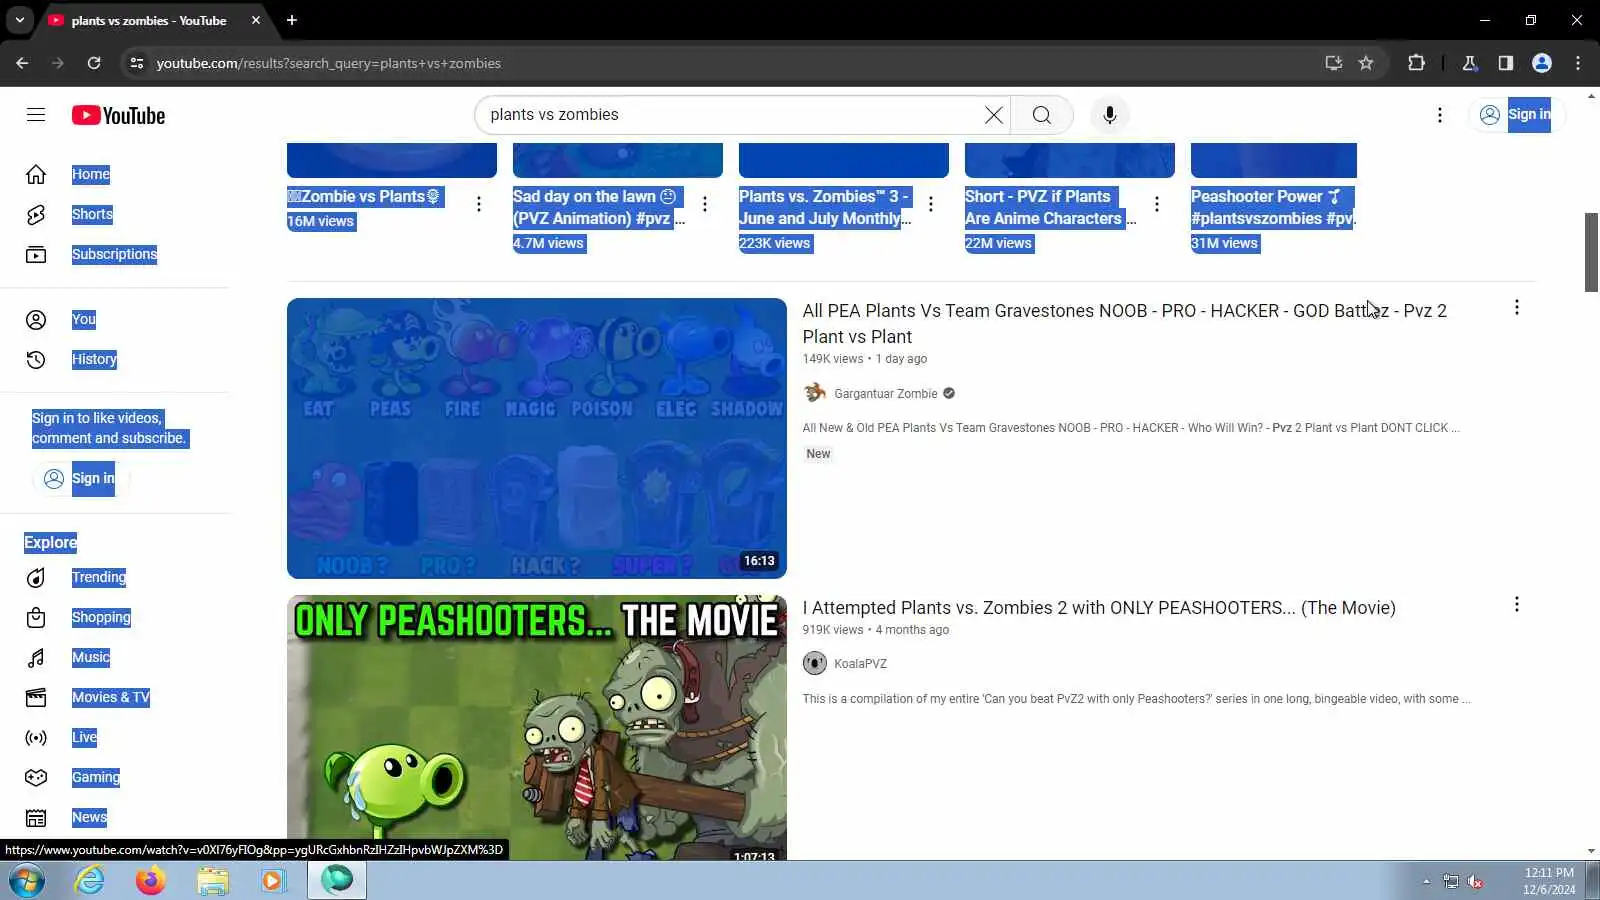
Task: Click the Trending flame icon
Action: 36,577
